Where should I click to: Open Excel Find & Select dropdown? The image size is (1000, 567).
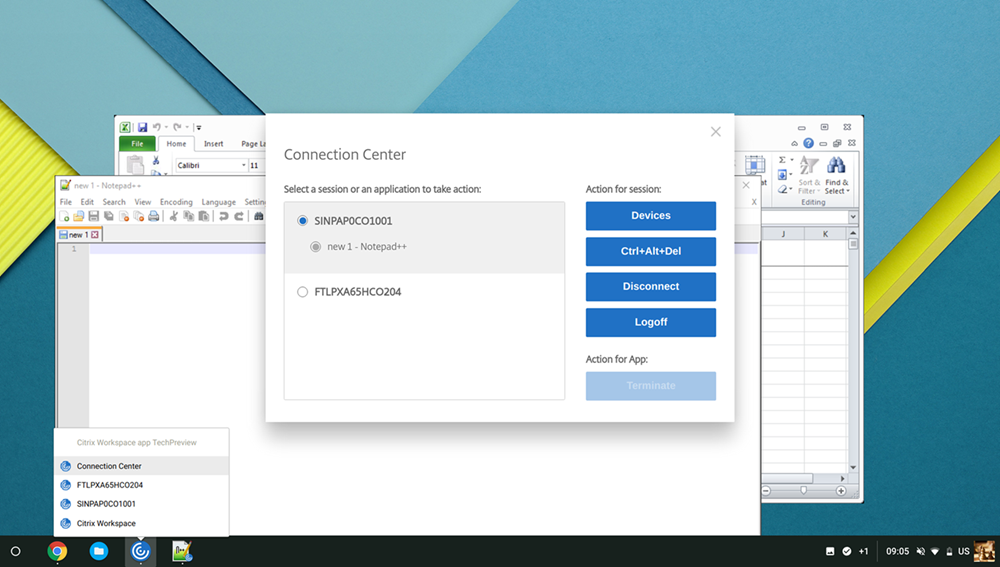tap(836, 175)
